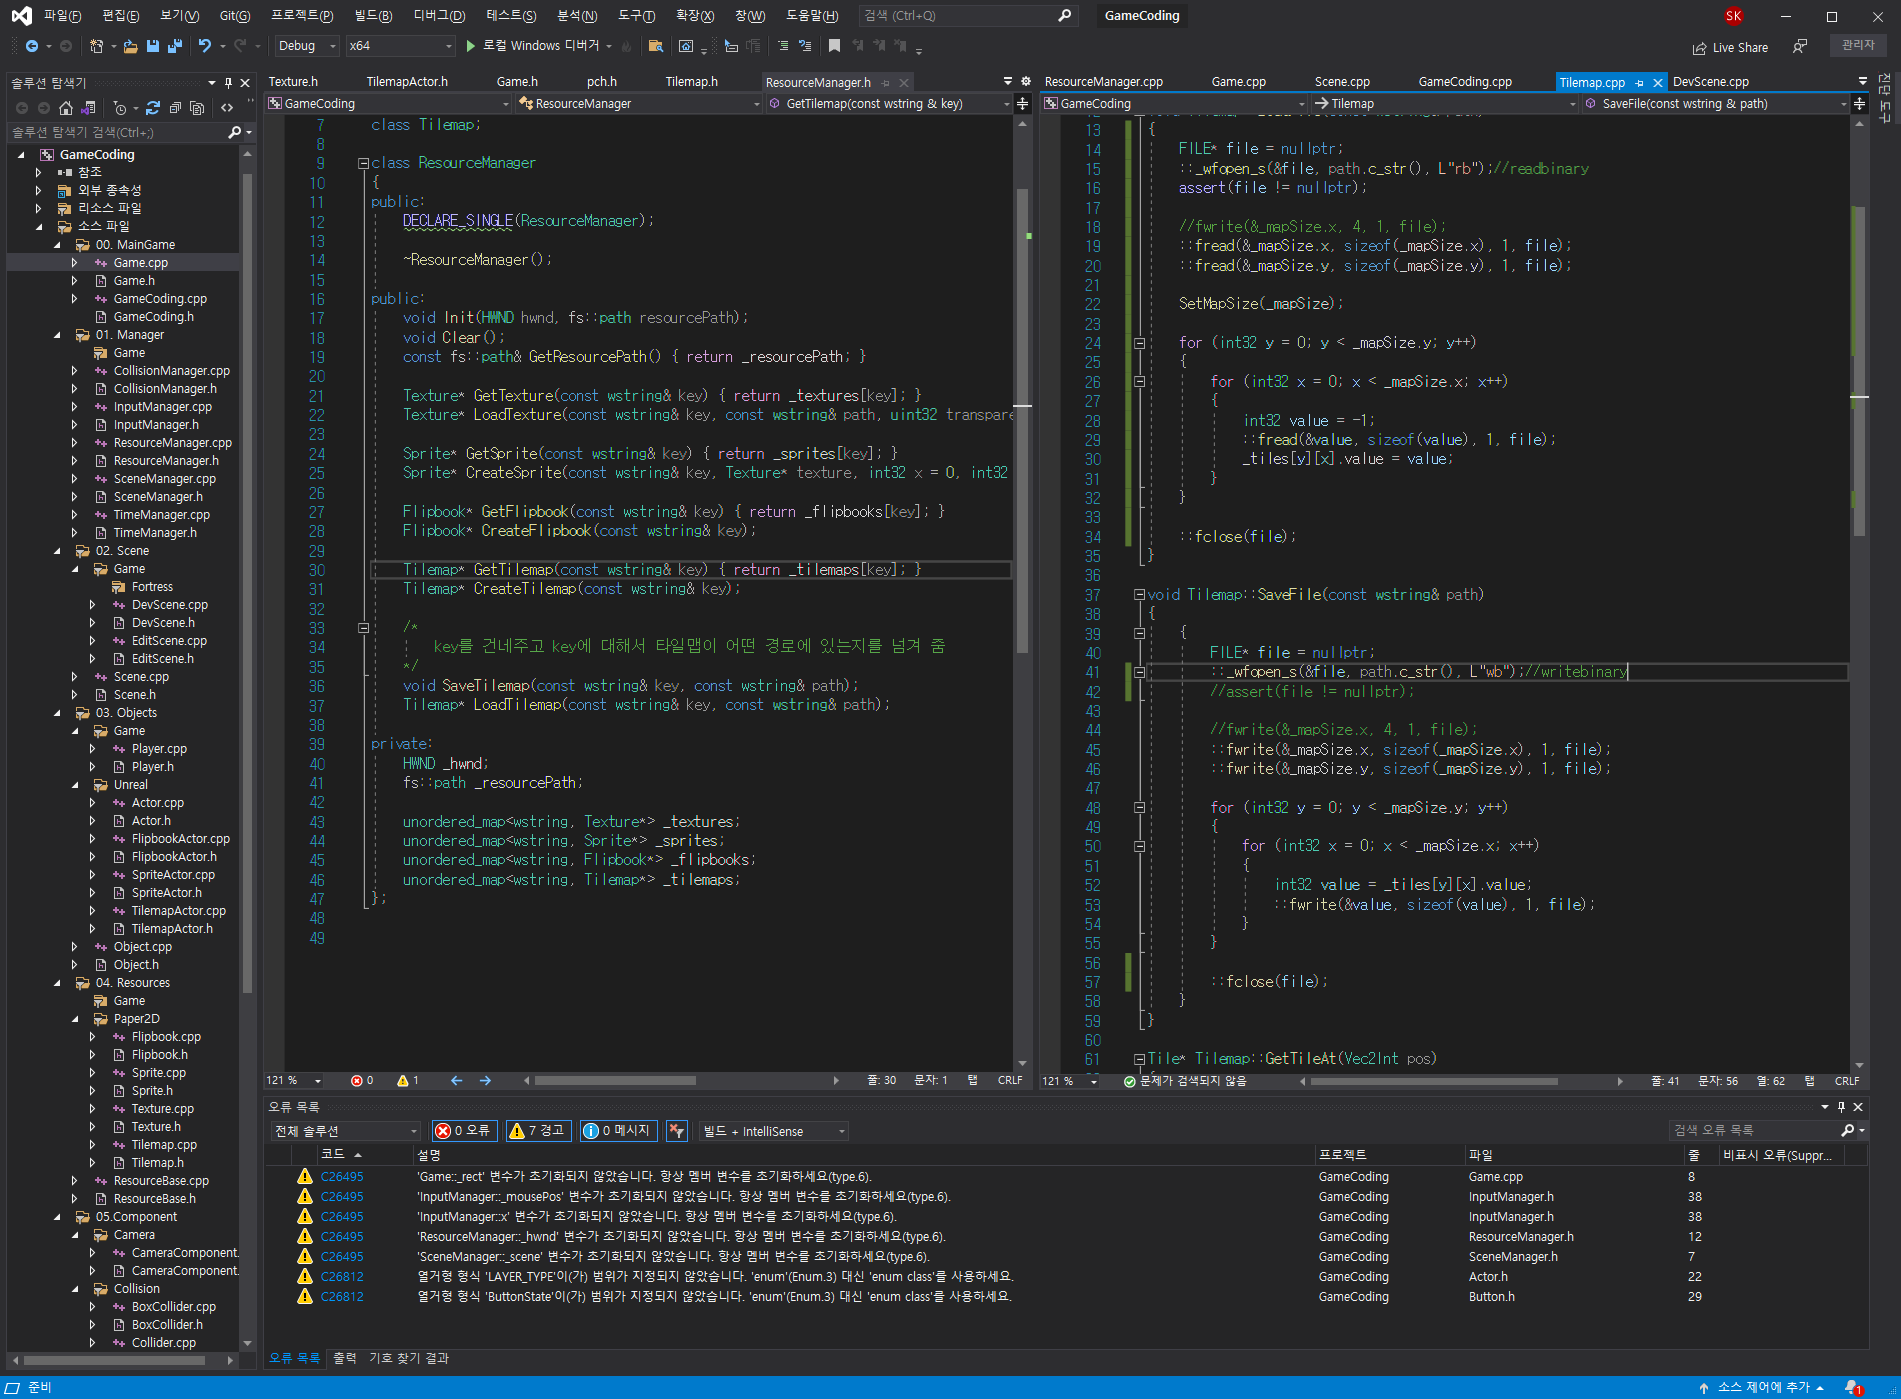
Task: Collapse the 01. Manager folder
Action: [x=57, y=335]
